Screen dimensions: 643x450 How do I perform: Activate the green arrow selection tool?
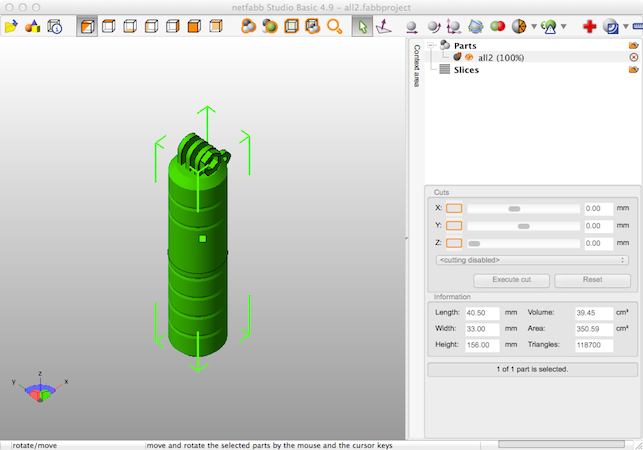click(364, 26)
